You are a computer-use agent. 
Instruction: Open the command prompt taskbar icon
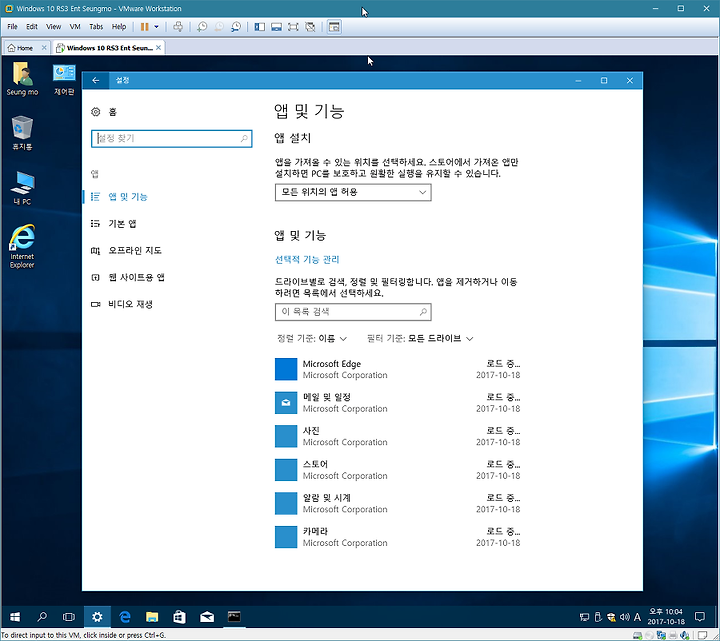tap(234, 617)
